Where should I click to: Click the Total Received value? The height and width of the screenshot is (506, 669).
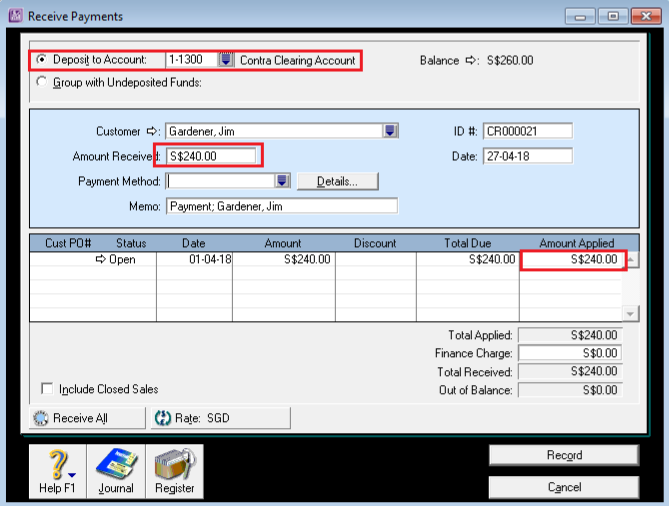pyautogui.click(x=570, y=371)
